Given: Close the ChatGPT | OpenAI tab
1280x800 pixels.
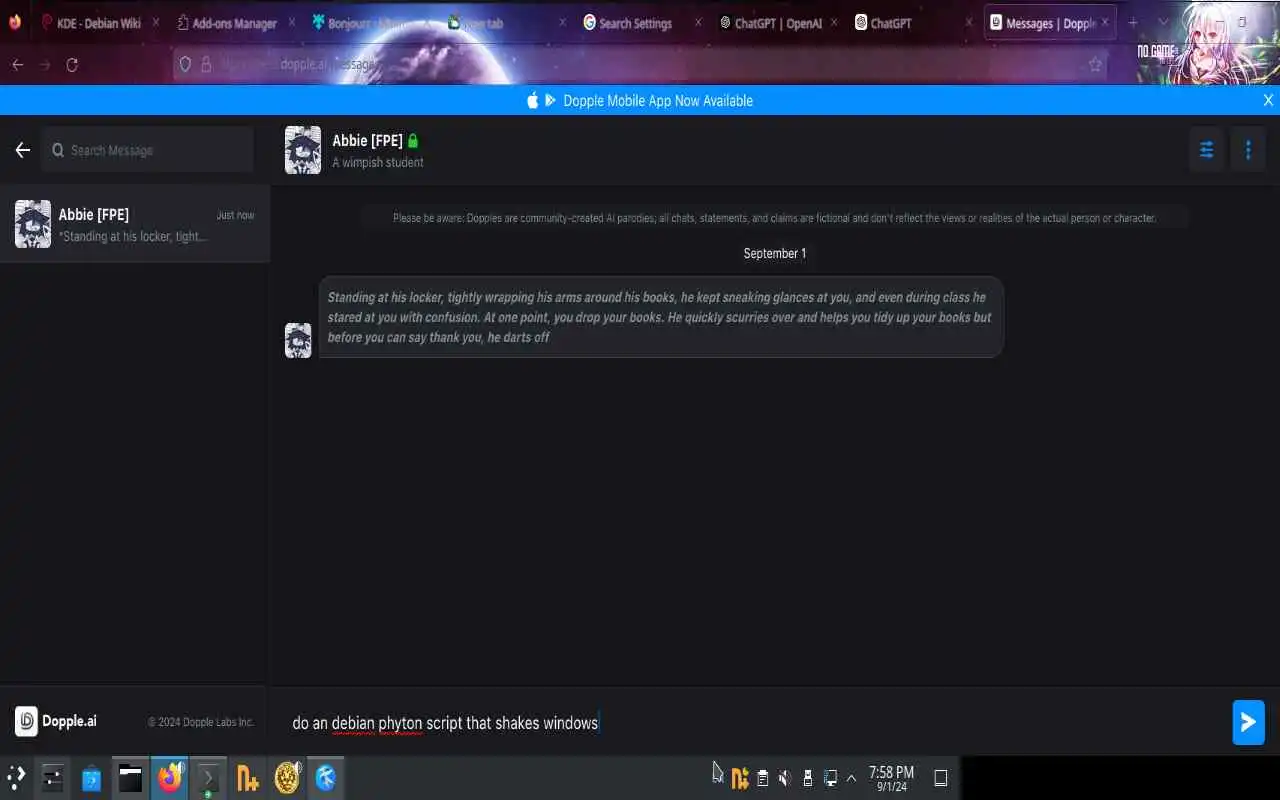Looking at the screenshot, I should click(834, 22).
